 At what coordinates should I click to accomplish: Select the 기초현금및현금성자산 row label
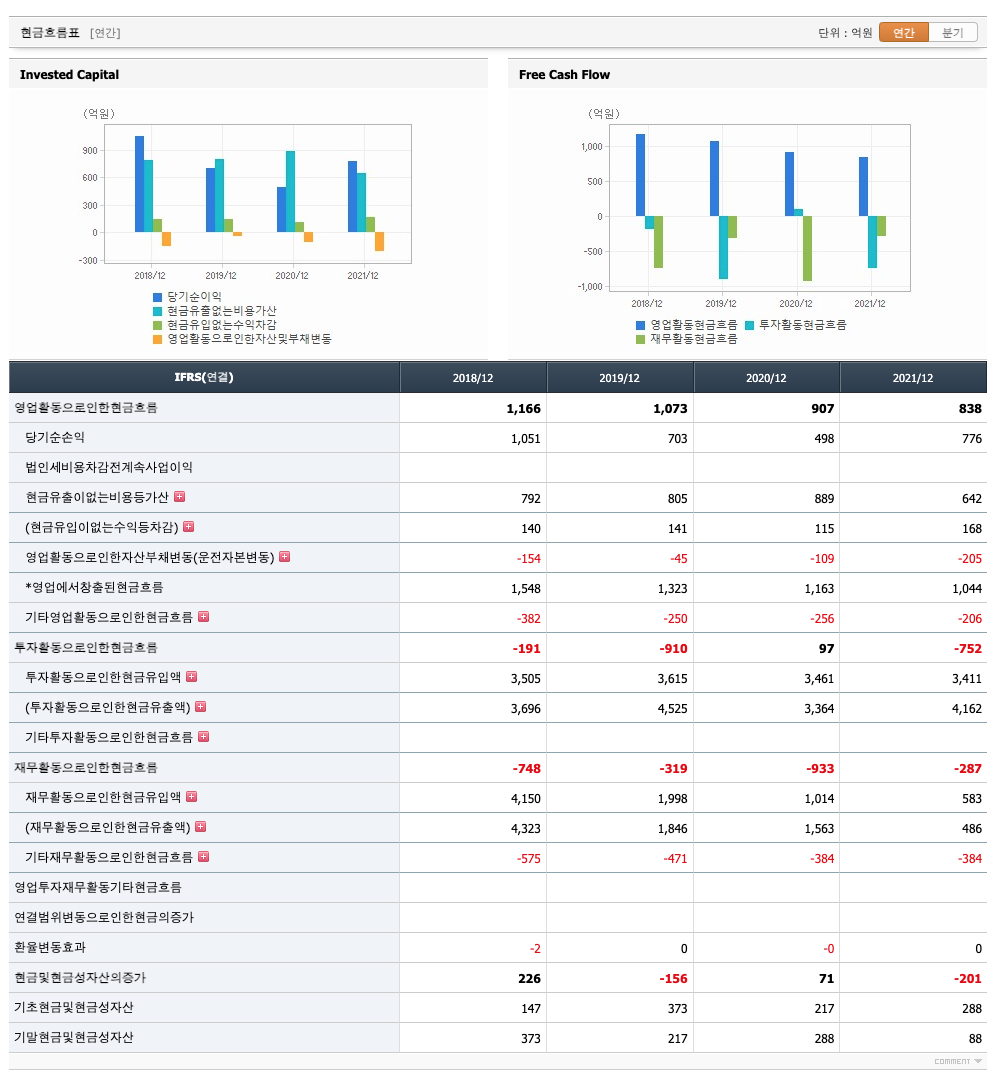click(74, 1007)
